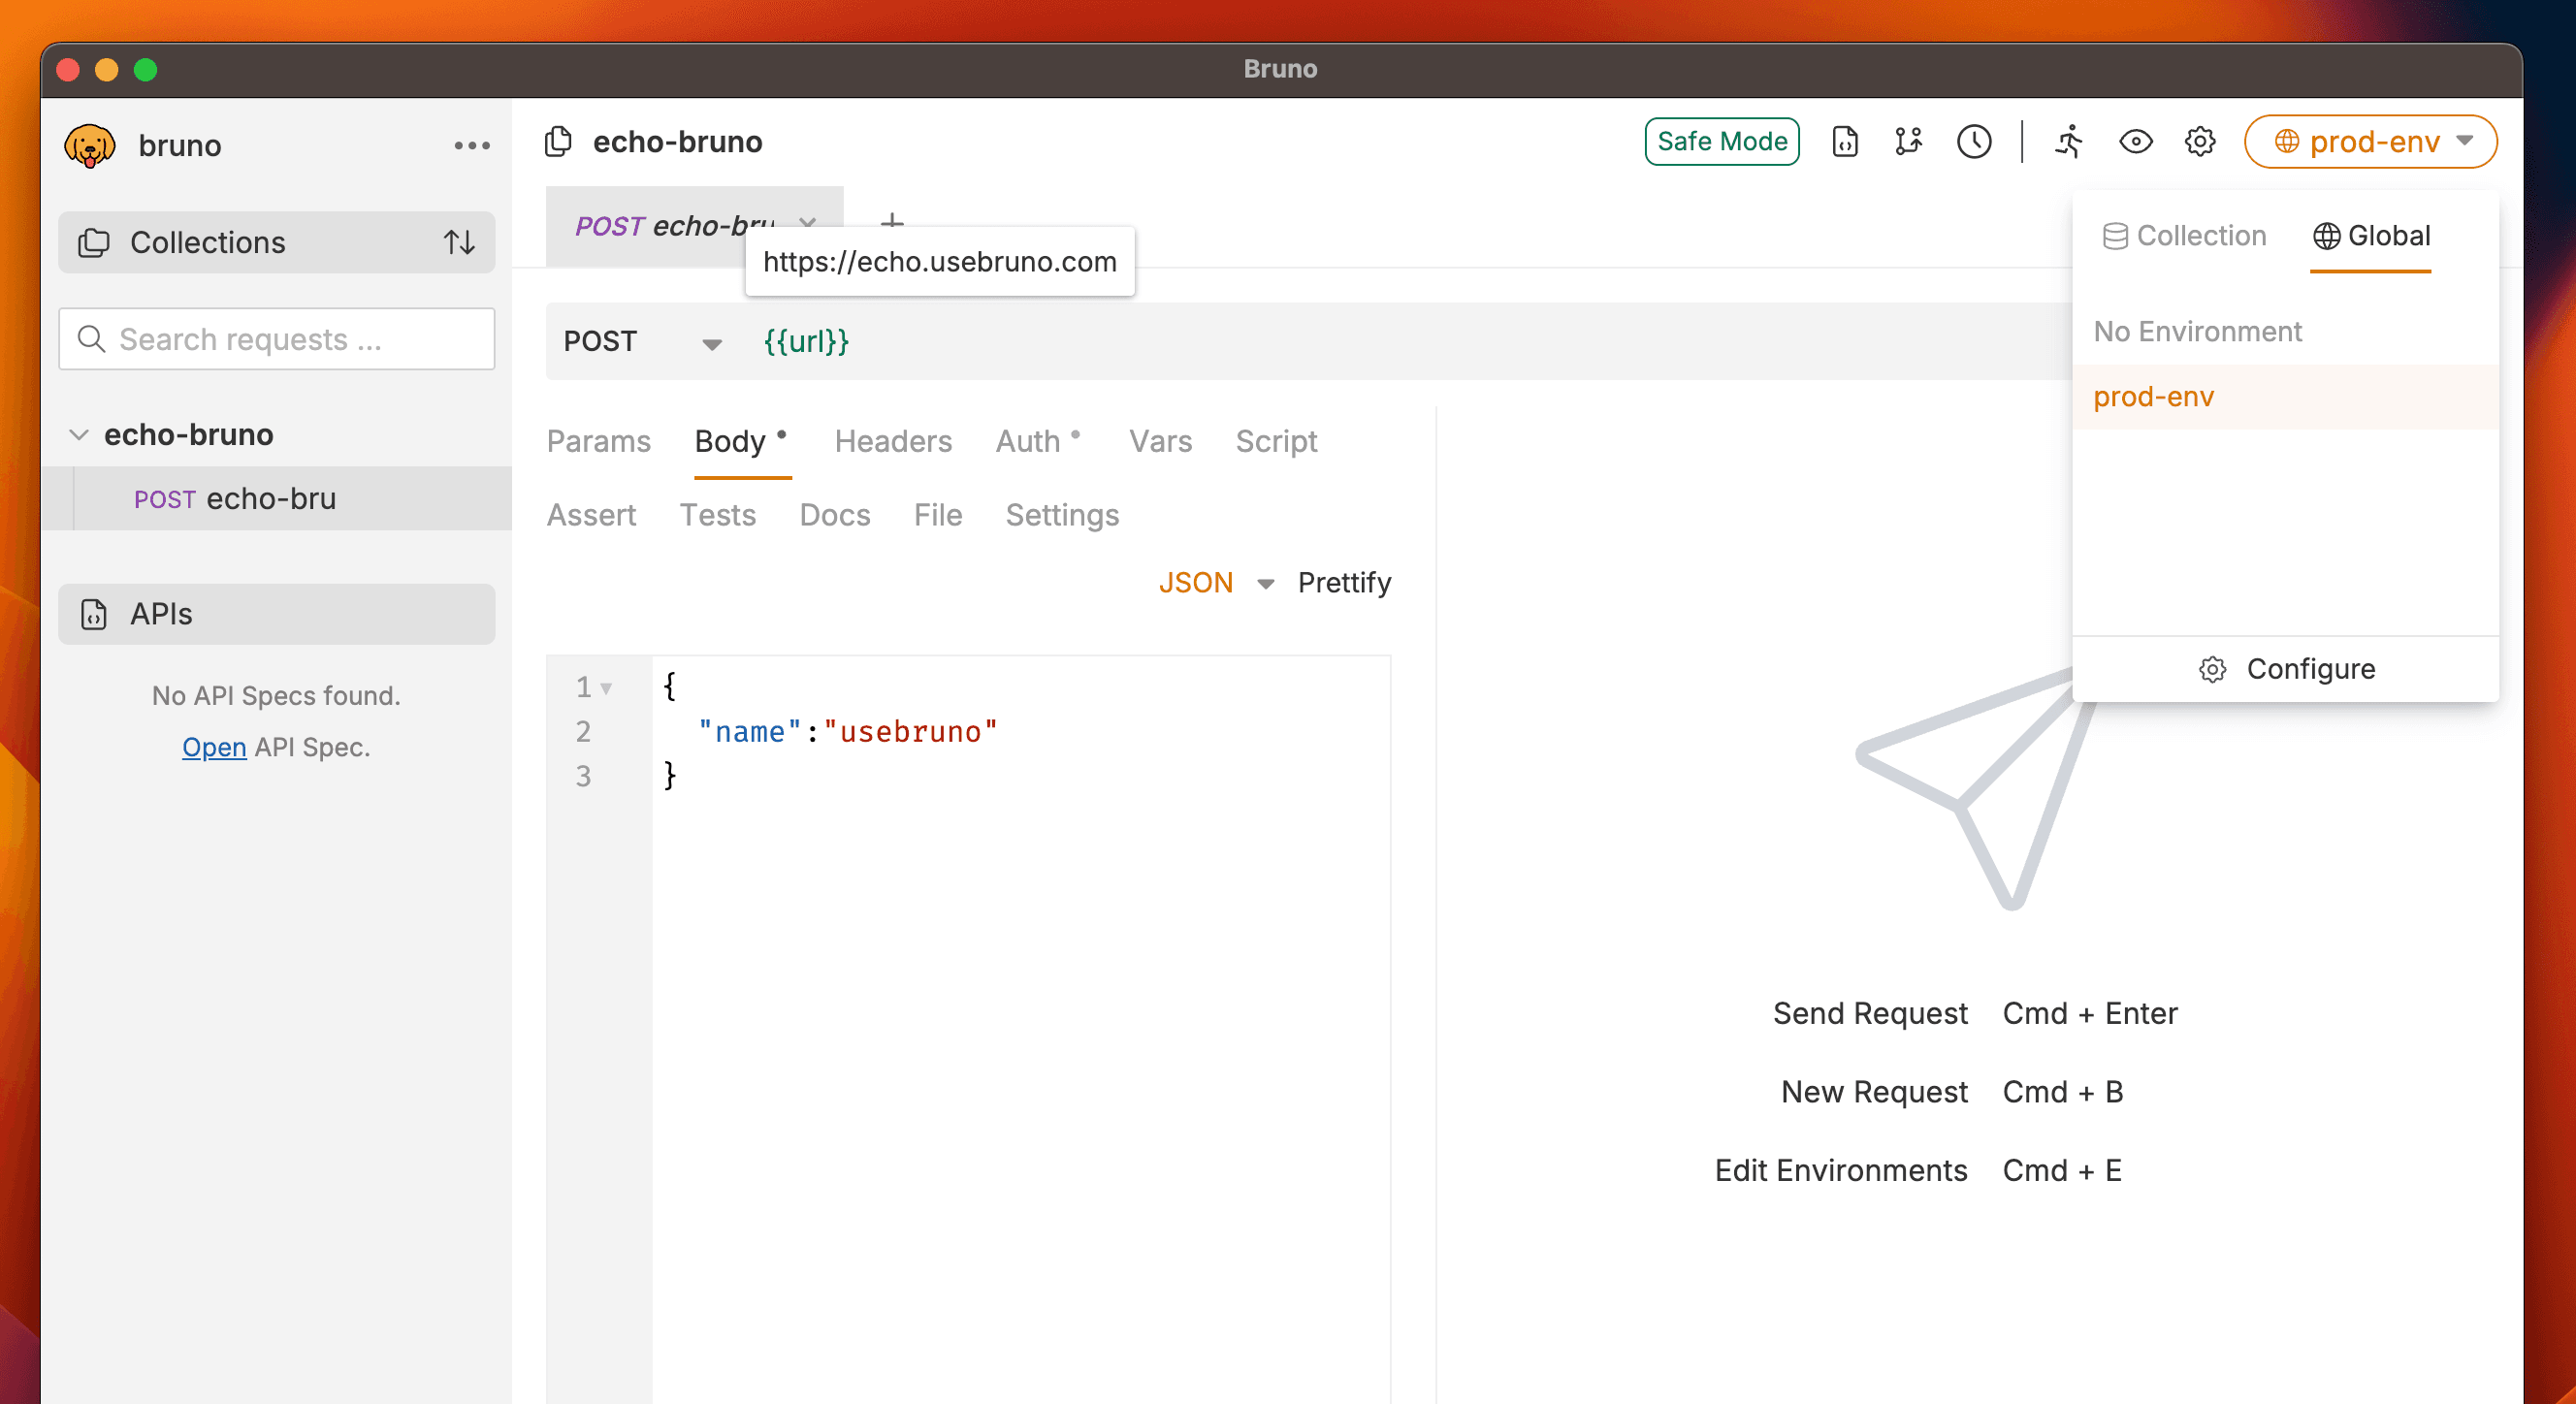Viewport: 2576px width, 1404px height.
Task: Switch to Collection environments tab
Action: [2184, 236]
